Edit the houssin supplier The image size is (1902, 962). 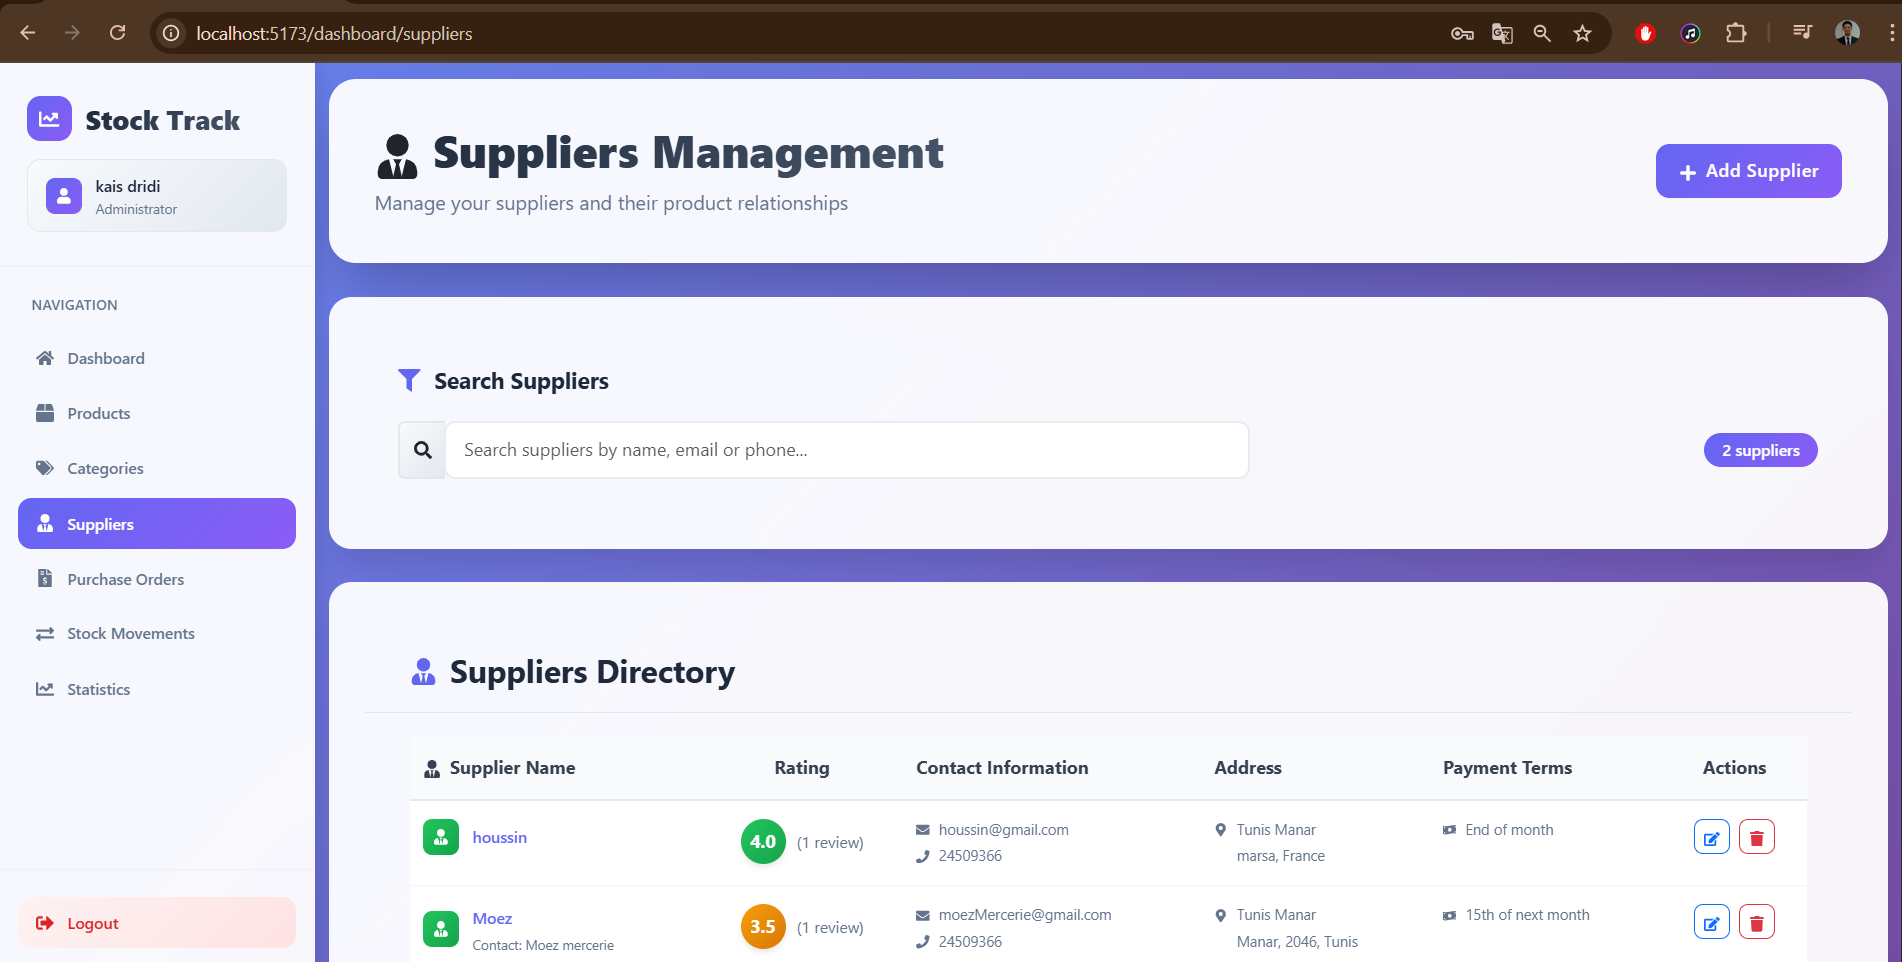[x=1711, y=837]
